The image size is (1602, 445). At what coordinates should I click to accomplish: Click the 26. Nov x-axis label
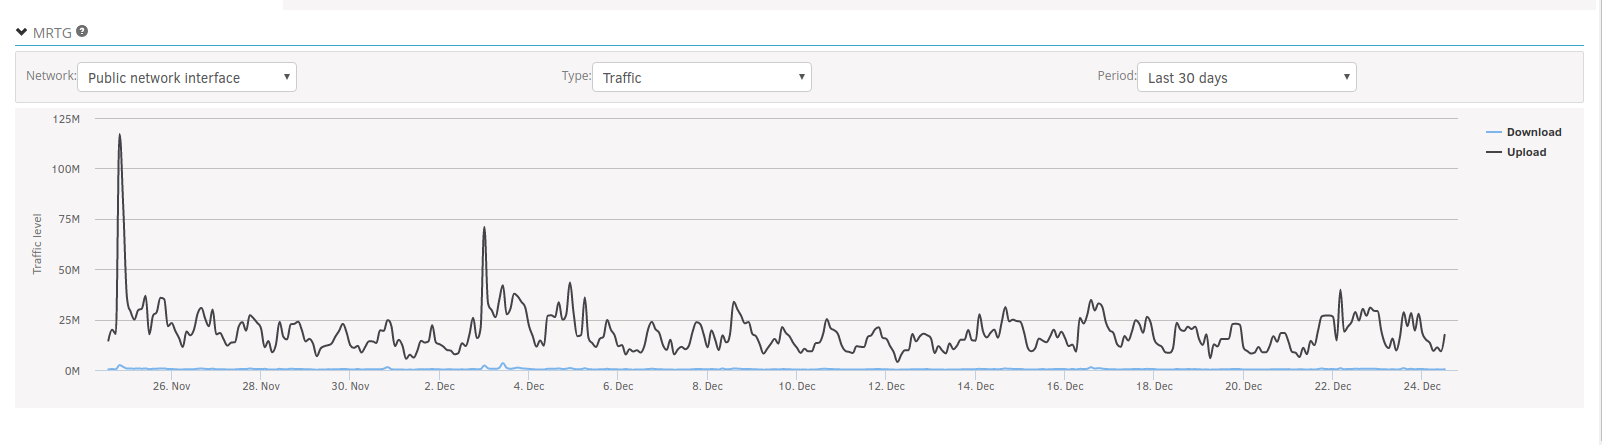tap(171, 386)
